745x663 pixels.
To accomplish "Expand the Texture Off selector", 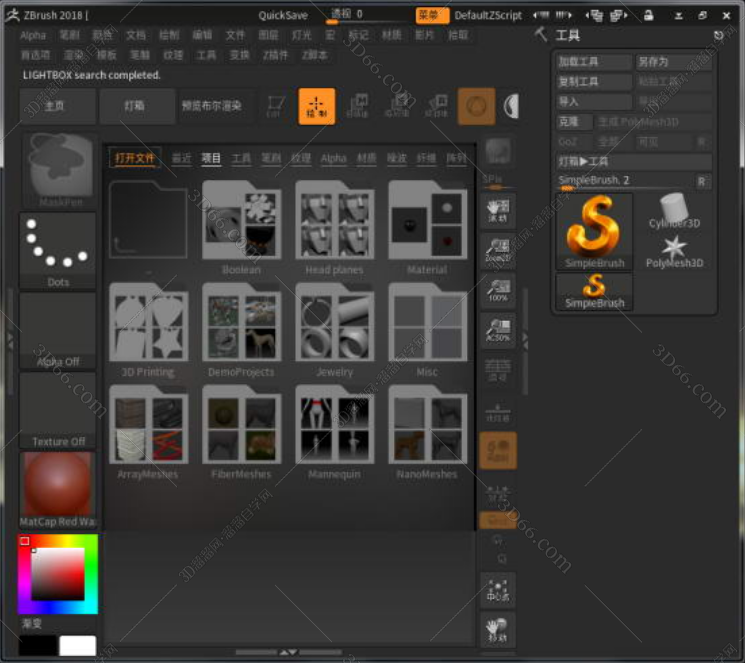I will click(x=58, y=410).
